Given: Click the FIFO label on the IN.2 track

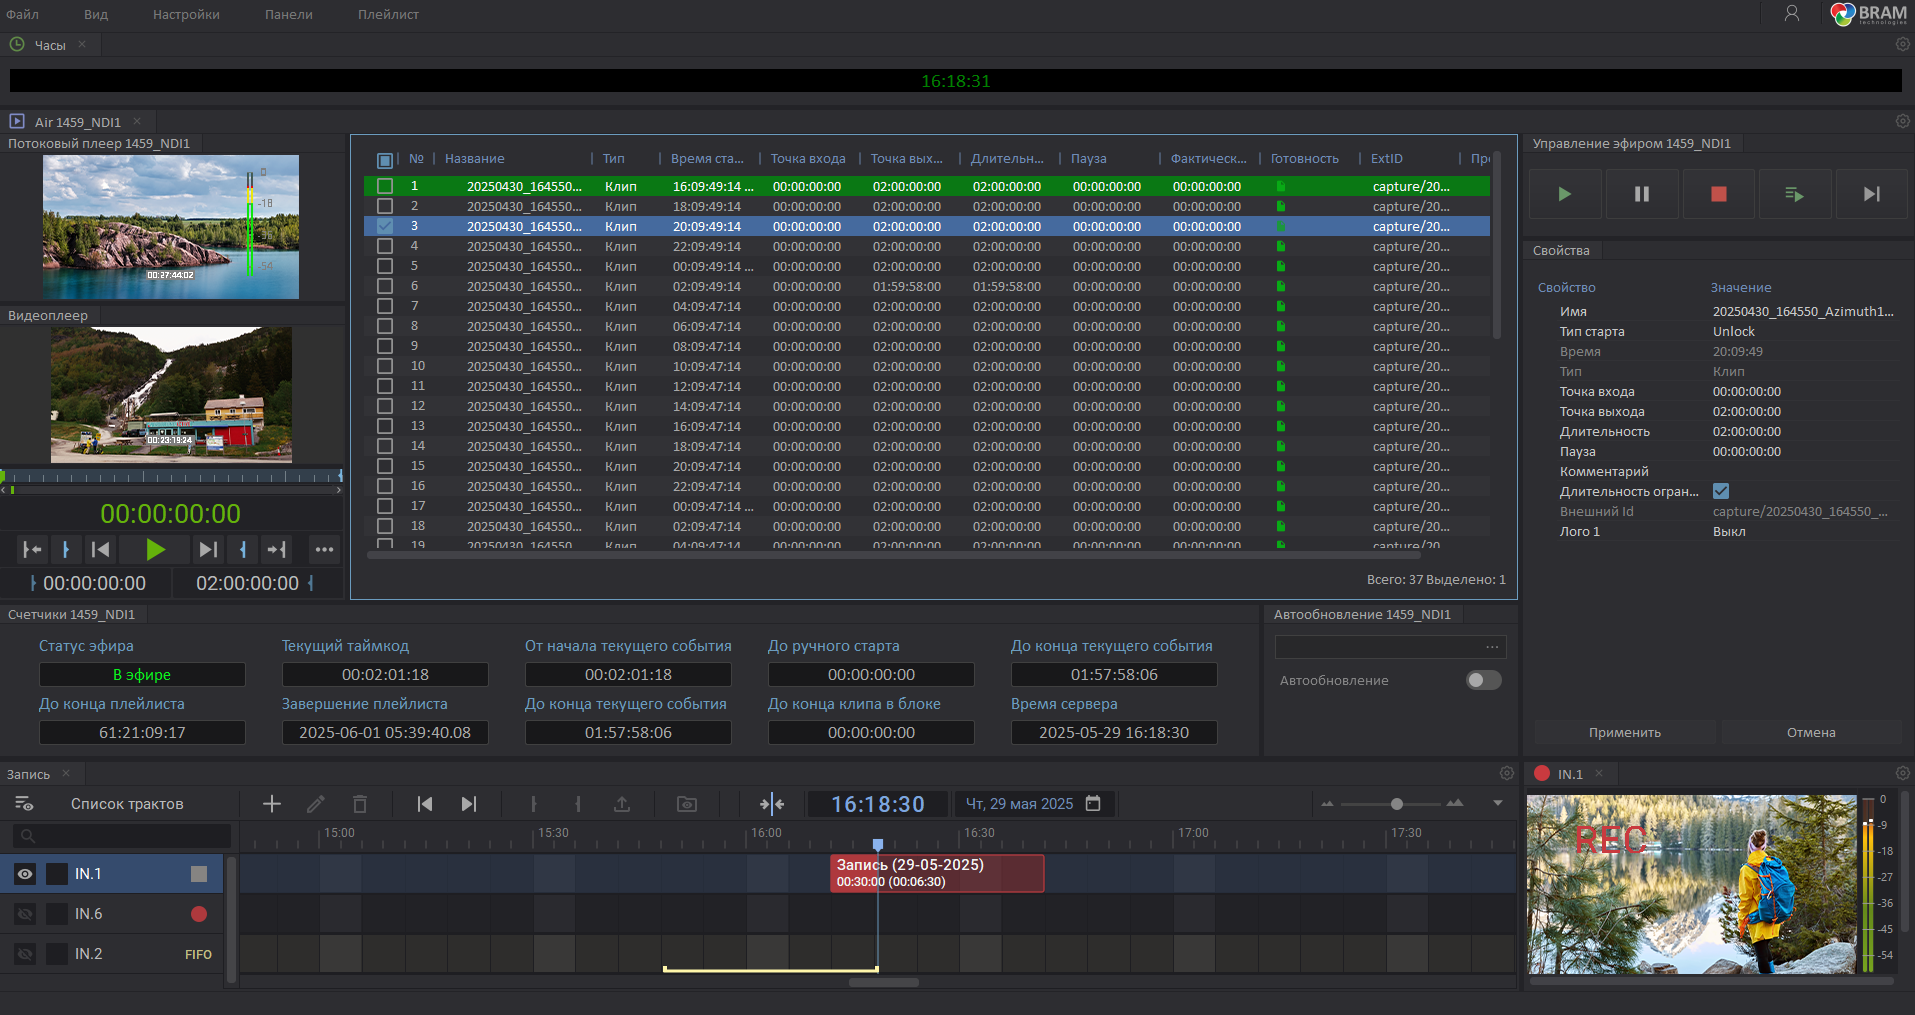Looking at the screenshot, I should [x=198, y=954].
